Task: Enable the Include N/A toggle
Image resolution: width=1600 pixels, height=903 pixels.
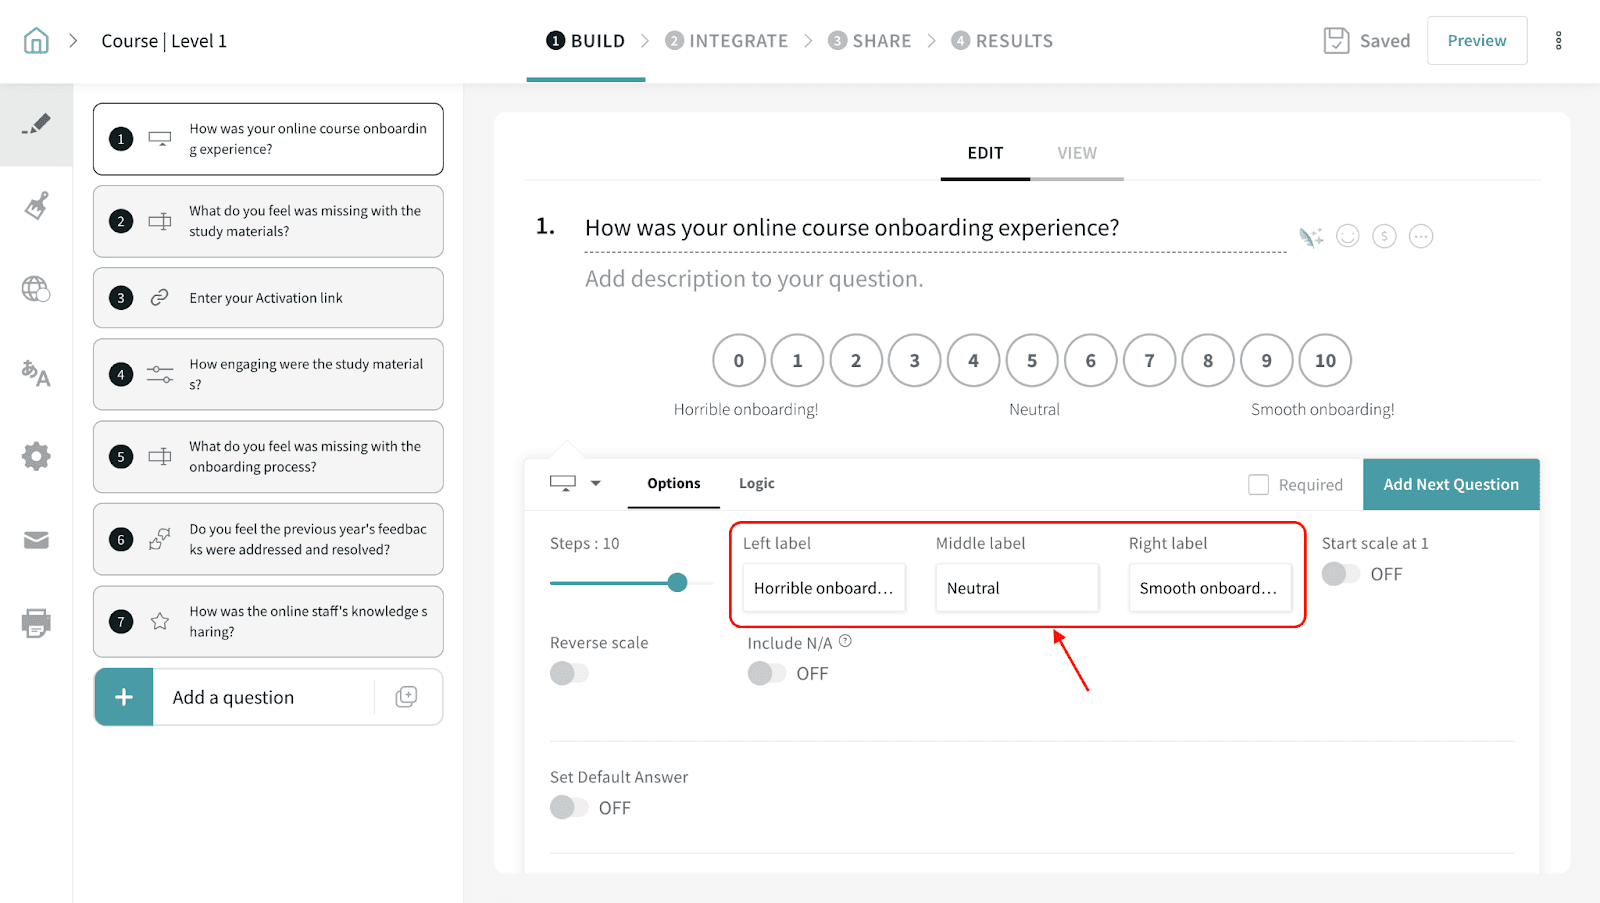Action: coord(767,674)
